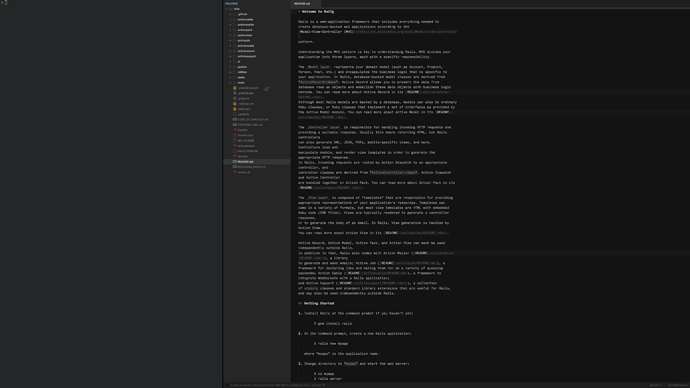Click the ci folder icon
Screen dimensions: 690x388
[235, 62]
